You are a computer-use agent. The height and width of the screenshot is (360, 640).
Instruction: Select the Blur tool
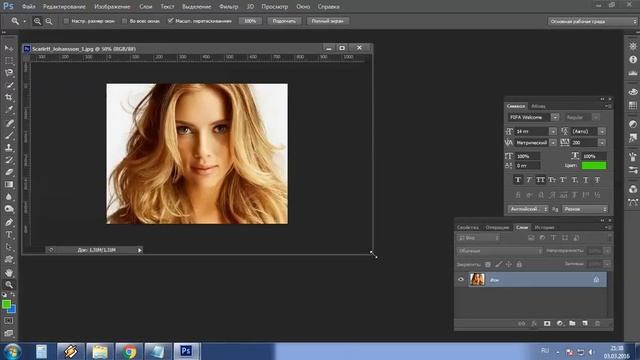coord(9,197)
